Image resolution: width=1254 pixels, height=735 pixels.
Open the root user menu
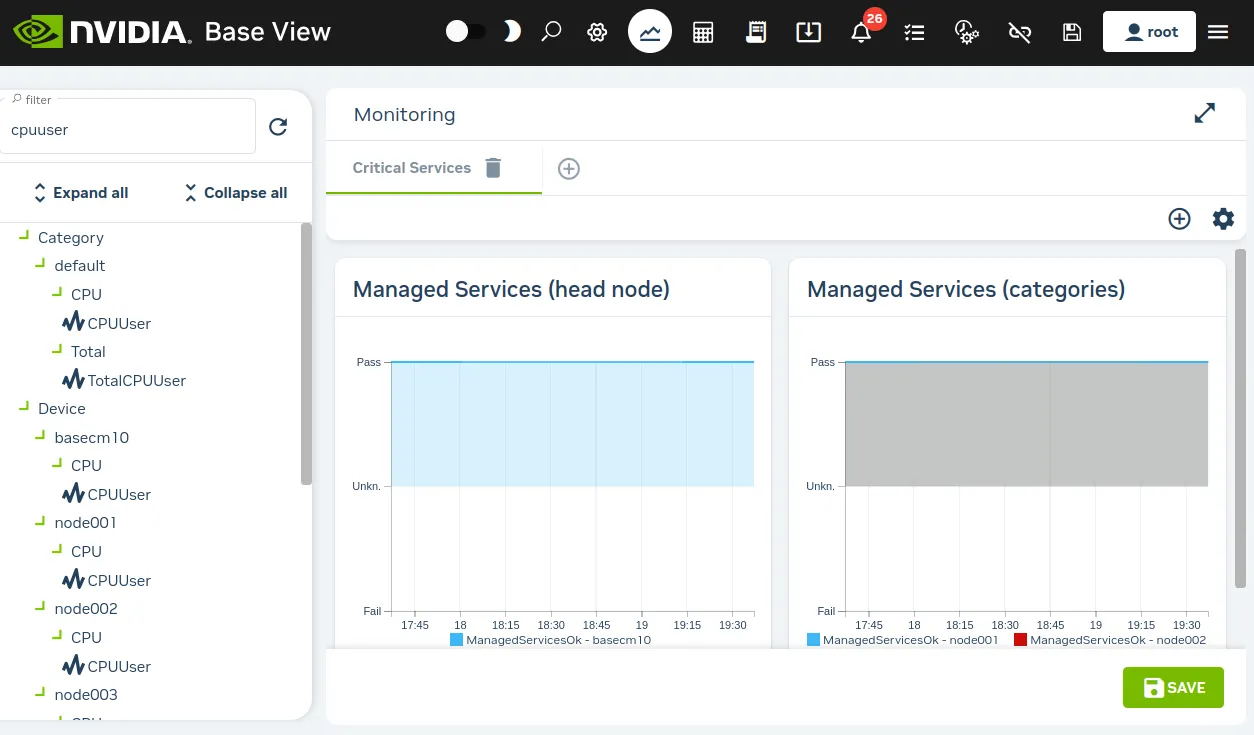coord(1149,32)
